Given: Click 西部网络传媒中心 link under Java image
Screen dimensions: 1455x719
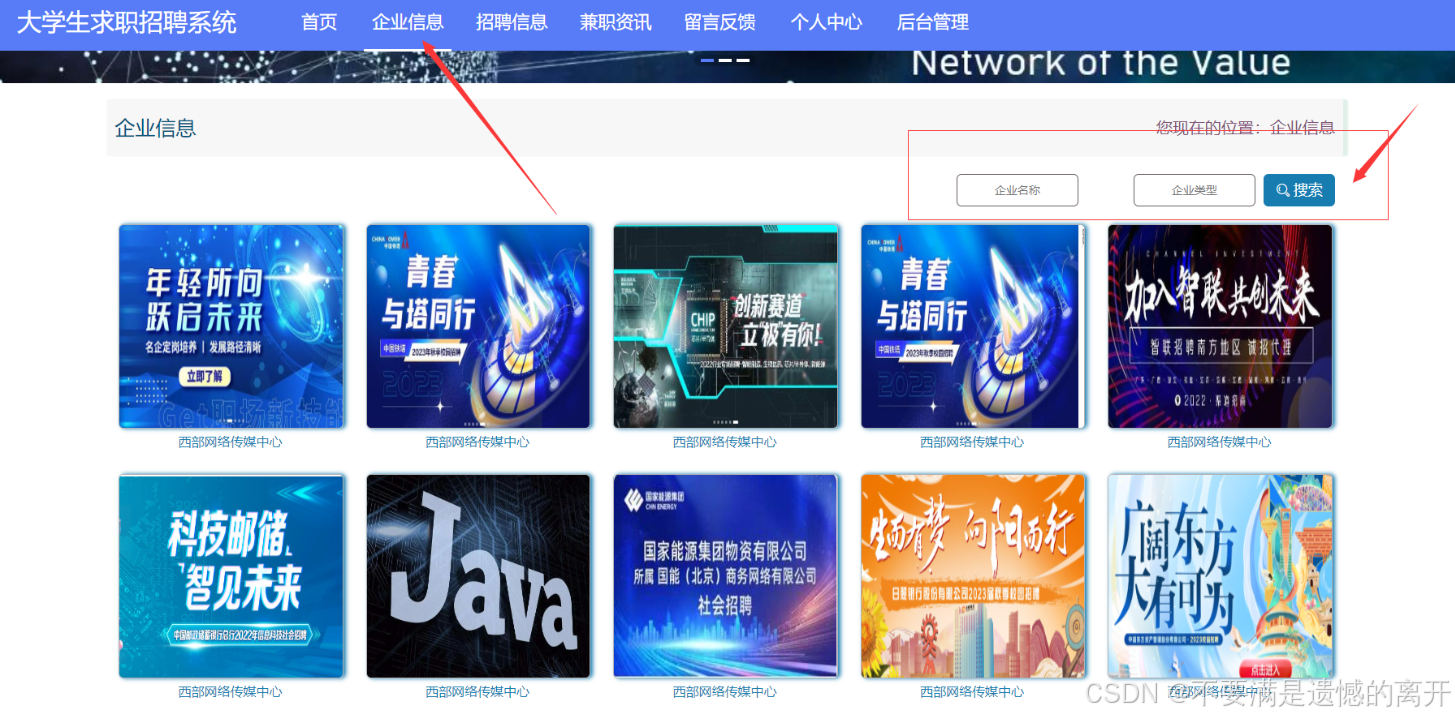Looking at the screenshot, I should [478, 692].
